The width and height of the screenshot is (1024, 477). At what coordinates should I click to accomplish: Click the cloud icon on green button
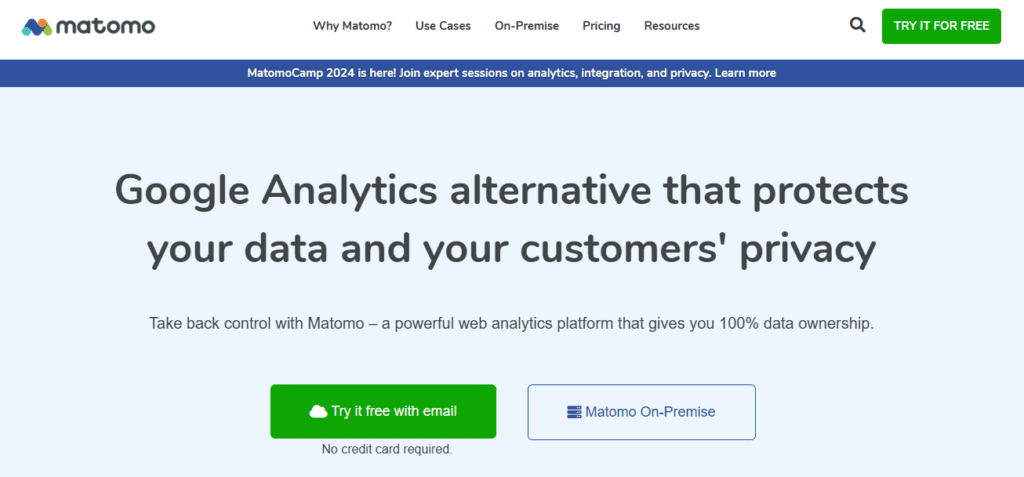pyautogui.click(x=318, y=411)
